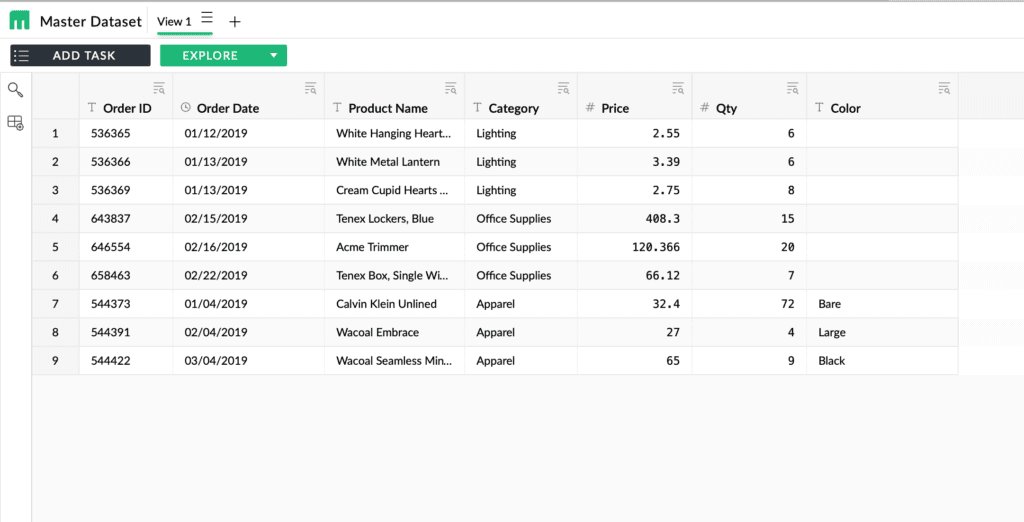
Task: Click color cell Large
Action: tap(882, 332)
